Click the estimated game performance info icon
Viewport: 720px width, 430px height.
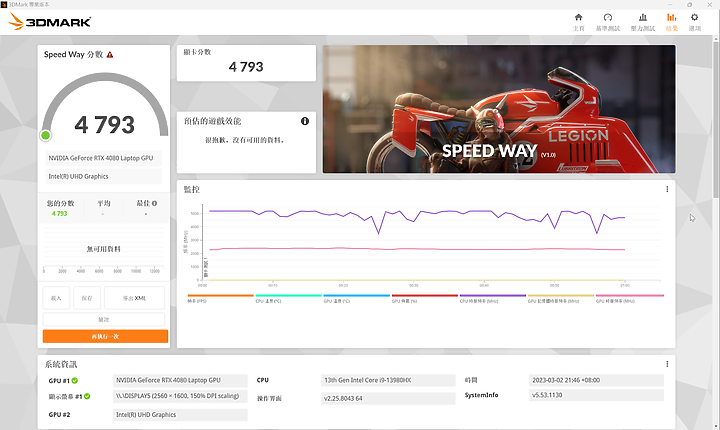305,121
